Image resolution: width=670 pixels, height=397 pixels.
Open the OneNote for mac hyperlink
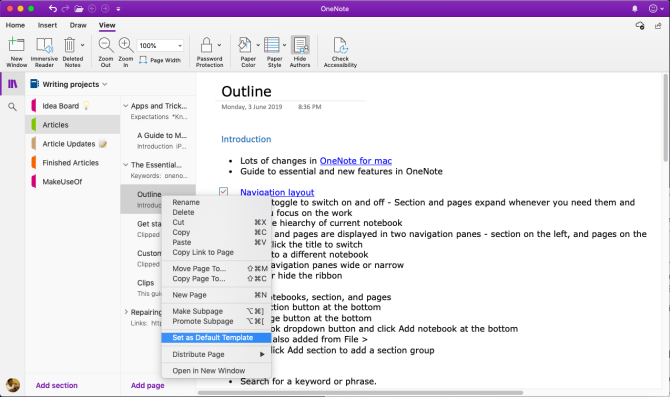(356, 161)
